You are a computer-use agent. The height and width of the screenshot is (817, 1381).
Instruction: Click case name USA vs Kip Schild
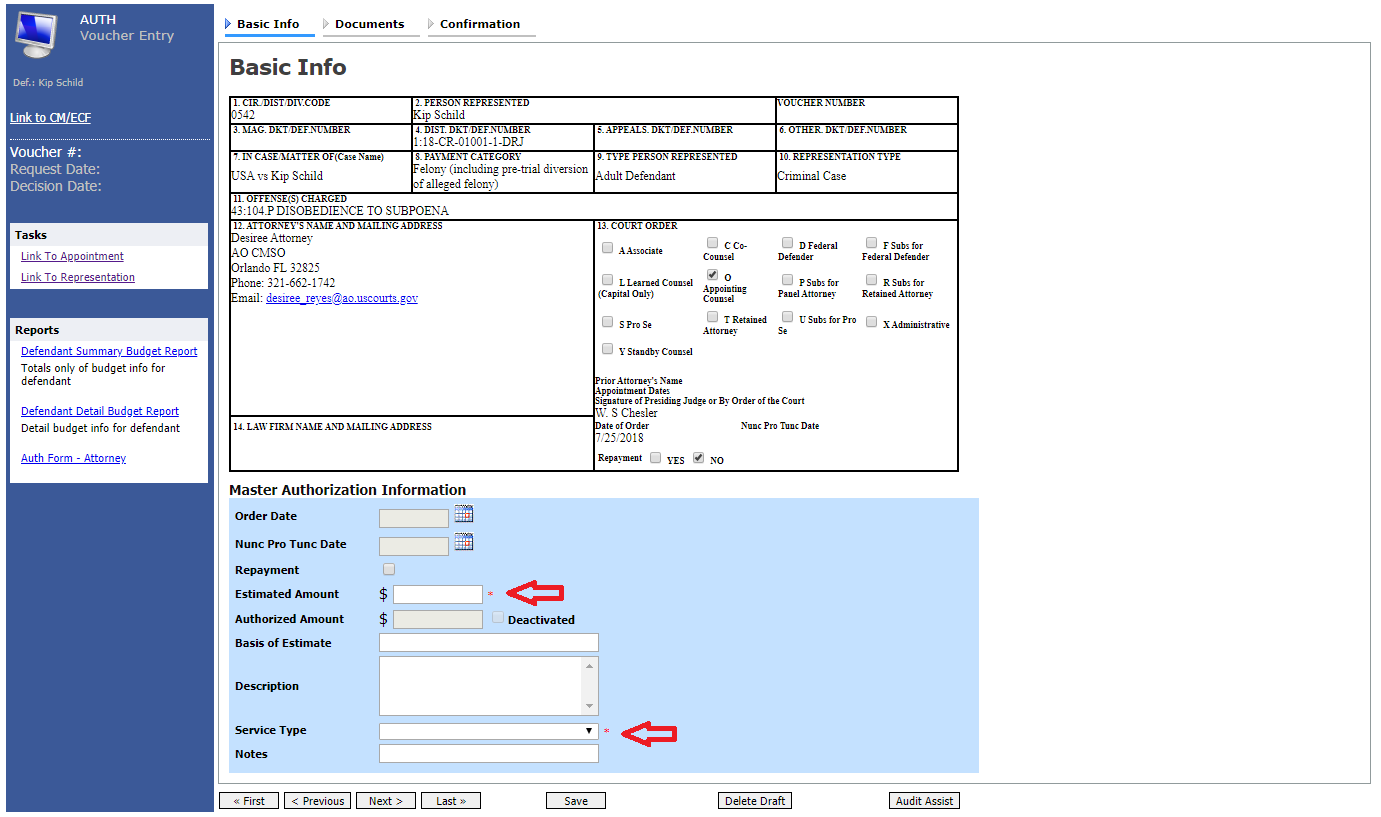click(x=277, y=176)
